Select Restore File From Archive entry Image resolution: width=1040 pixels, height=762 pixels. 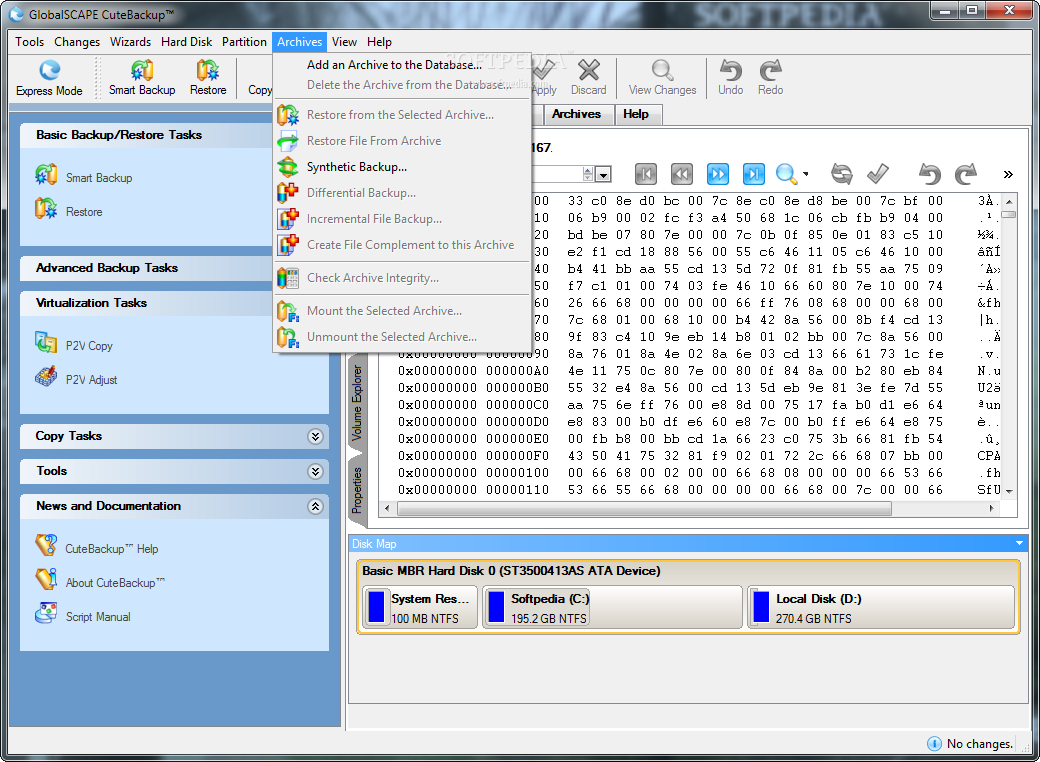tap(402, 141)
